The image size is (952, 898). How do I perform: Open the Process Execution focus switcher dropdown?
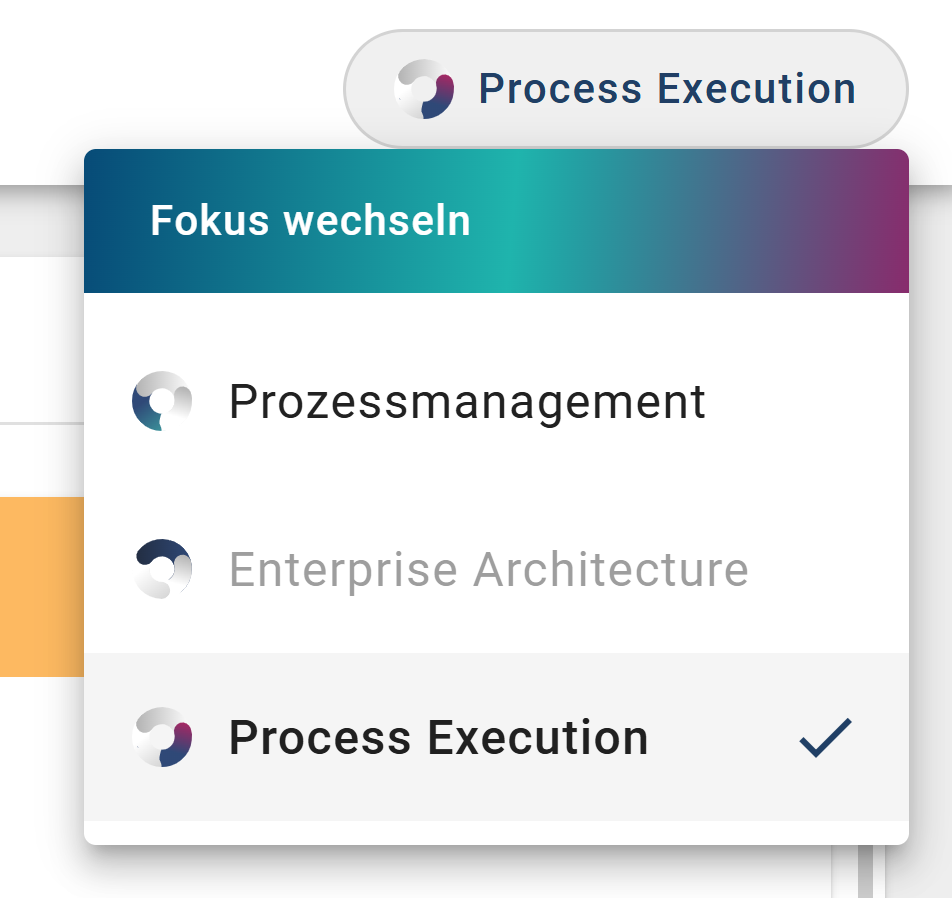626,88
